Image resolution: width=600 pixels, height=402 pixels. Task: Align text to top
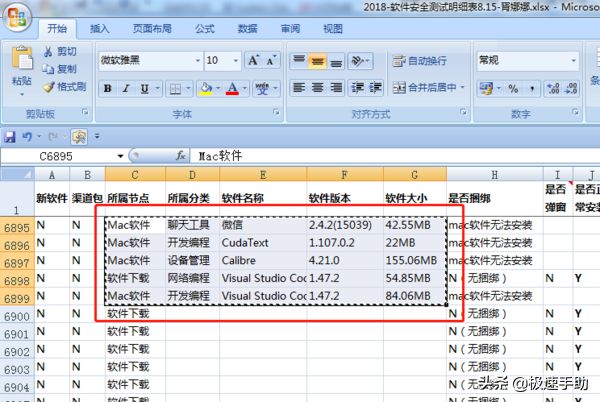(299, 60)
